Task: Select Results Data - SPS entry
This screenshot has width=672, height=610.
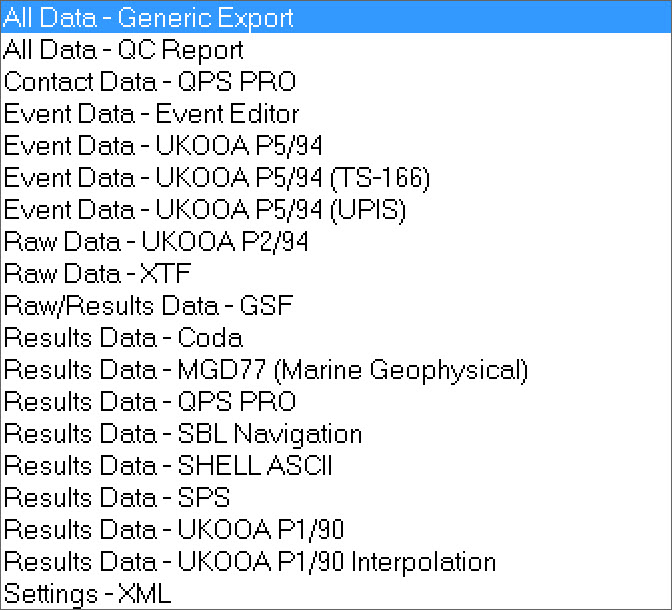Action: 117,498
